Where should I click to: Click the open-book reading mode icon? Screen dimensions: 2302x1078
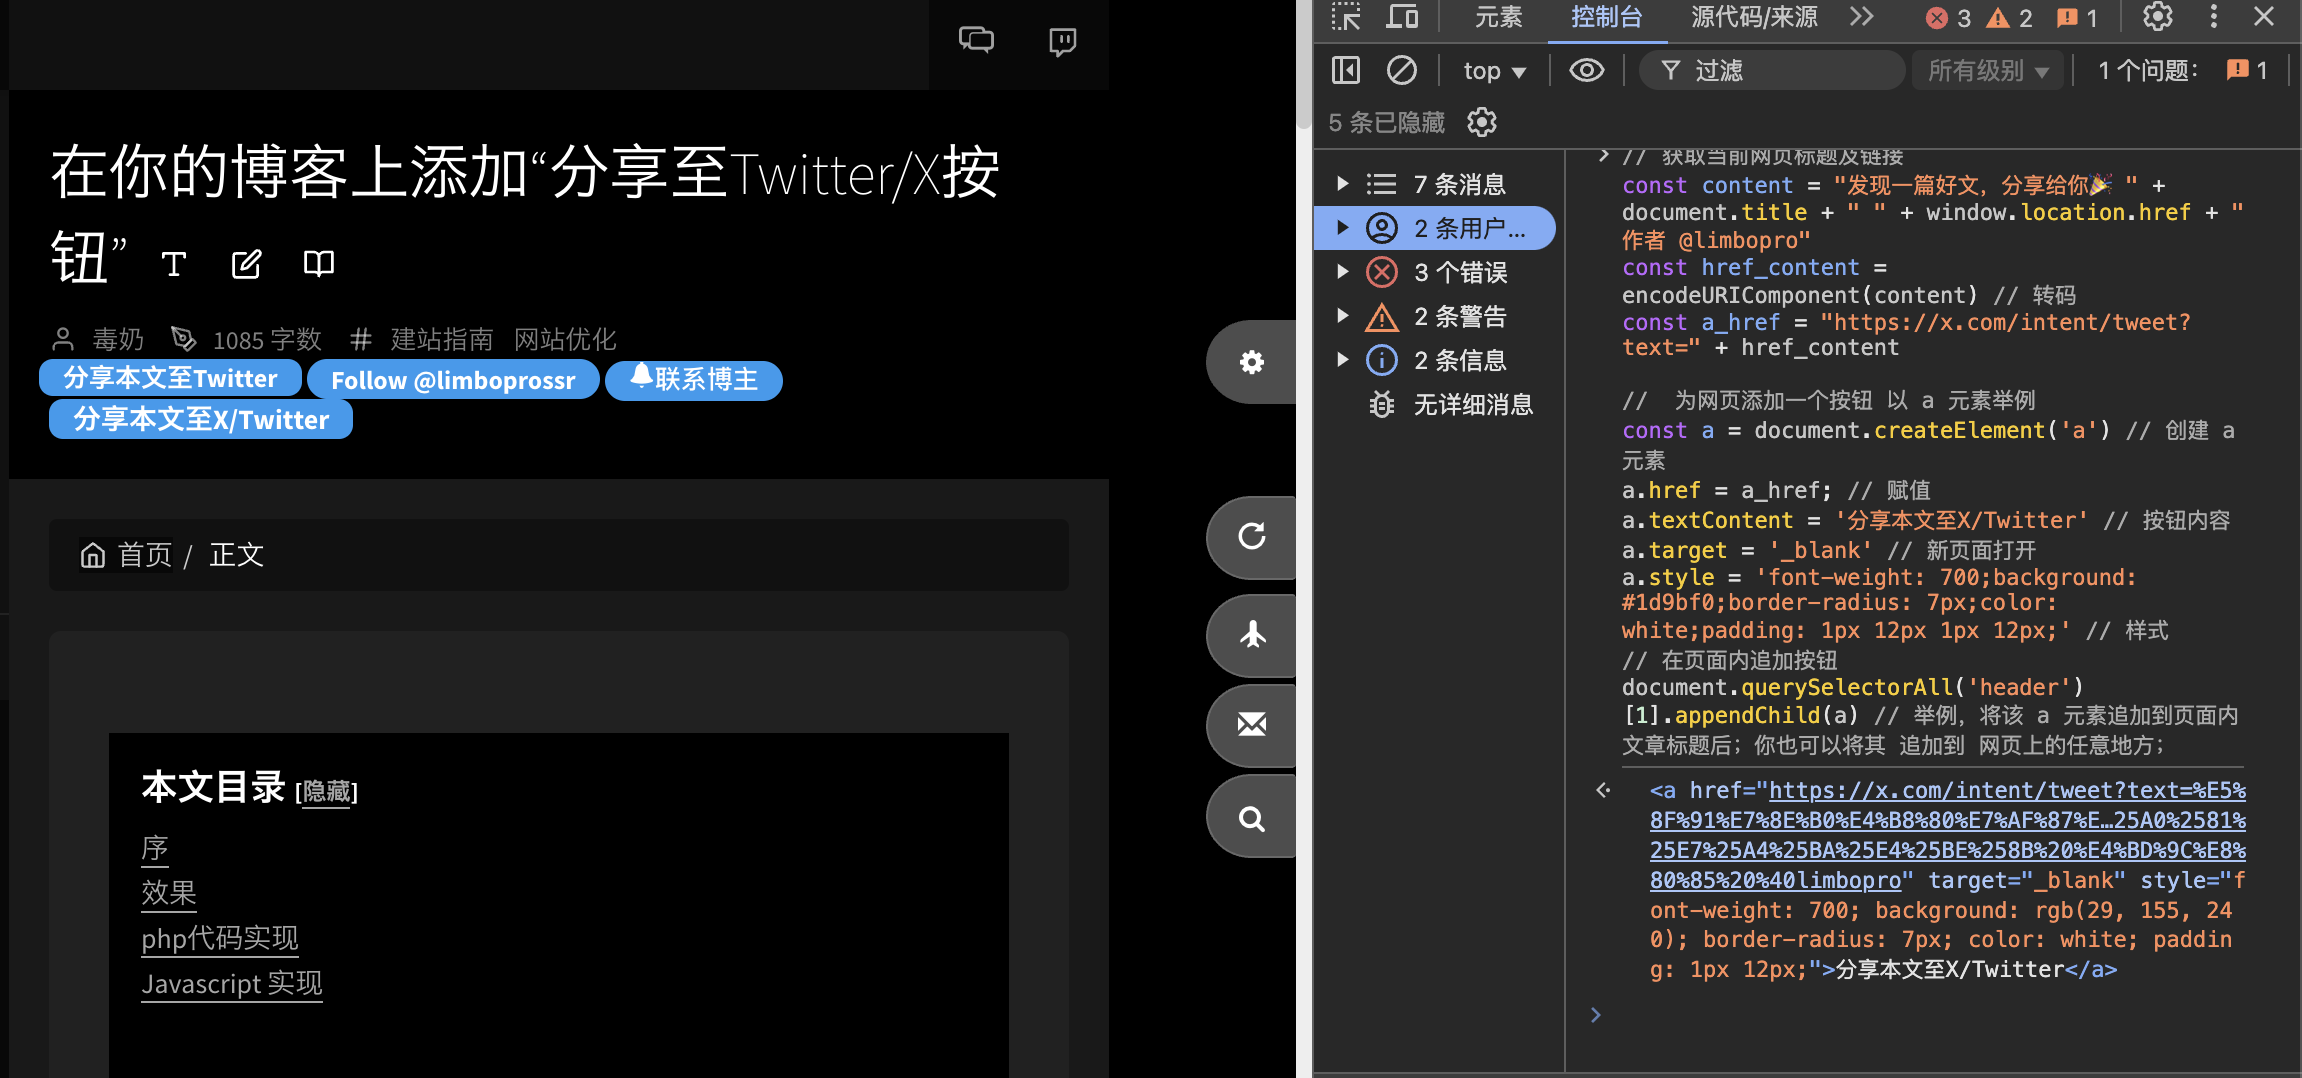pos(319,264)
